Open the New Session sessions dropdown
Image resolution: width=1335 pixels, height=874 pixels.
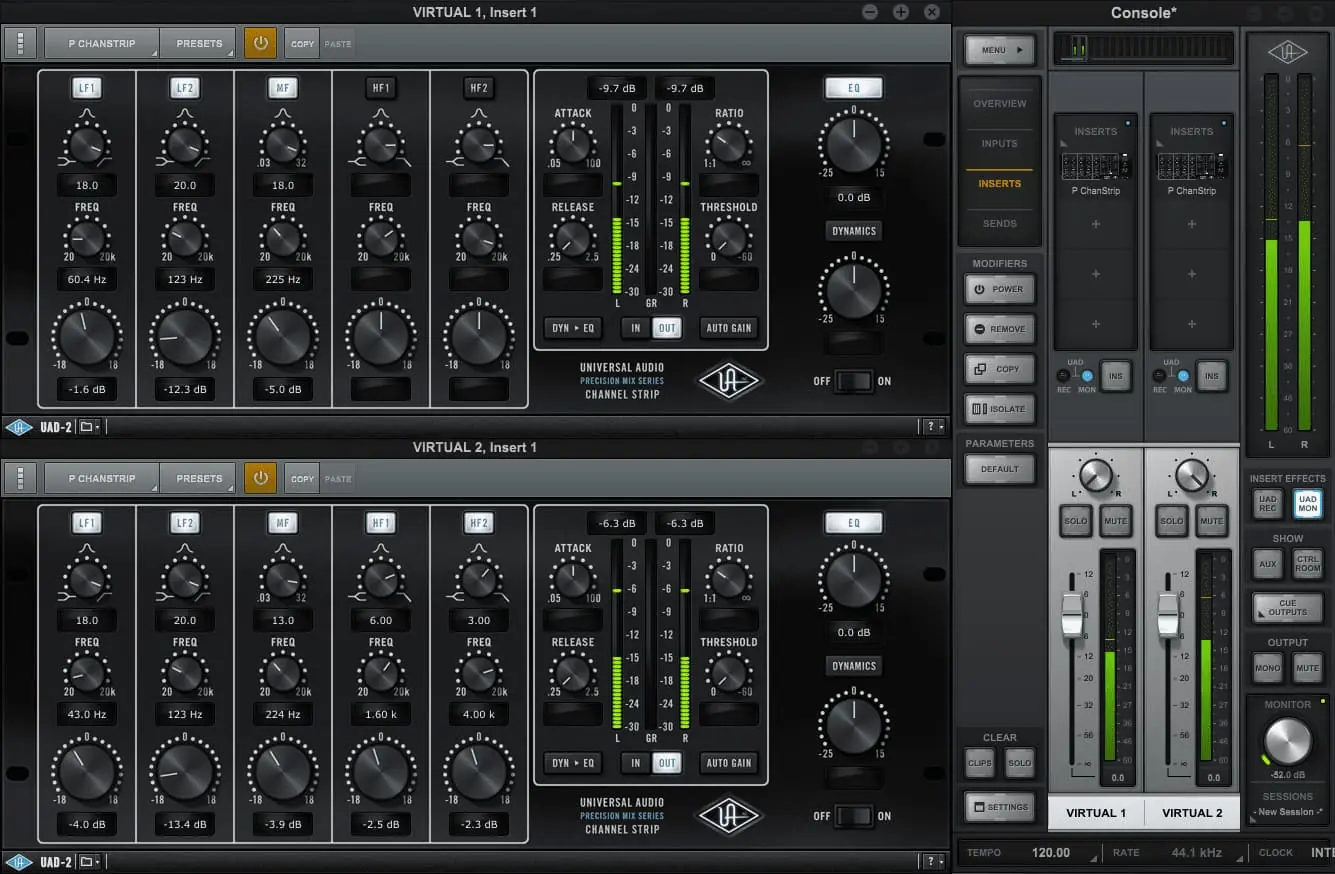click(x=1287, y=812)
